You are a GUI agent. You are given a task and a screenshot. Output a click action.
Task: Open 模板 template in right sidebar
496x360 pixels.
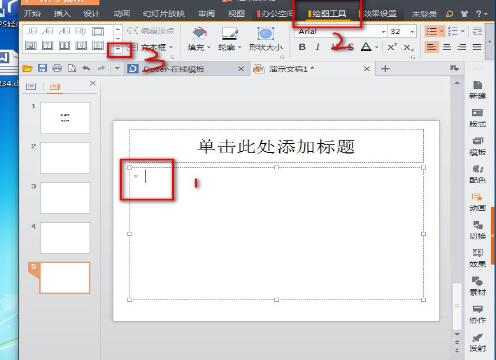(477, 146)
